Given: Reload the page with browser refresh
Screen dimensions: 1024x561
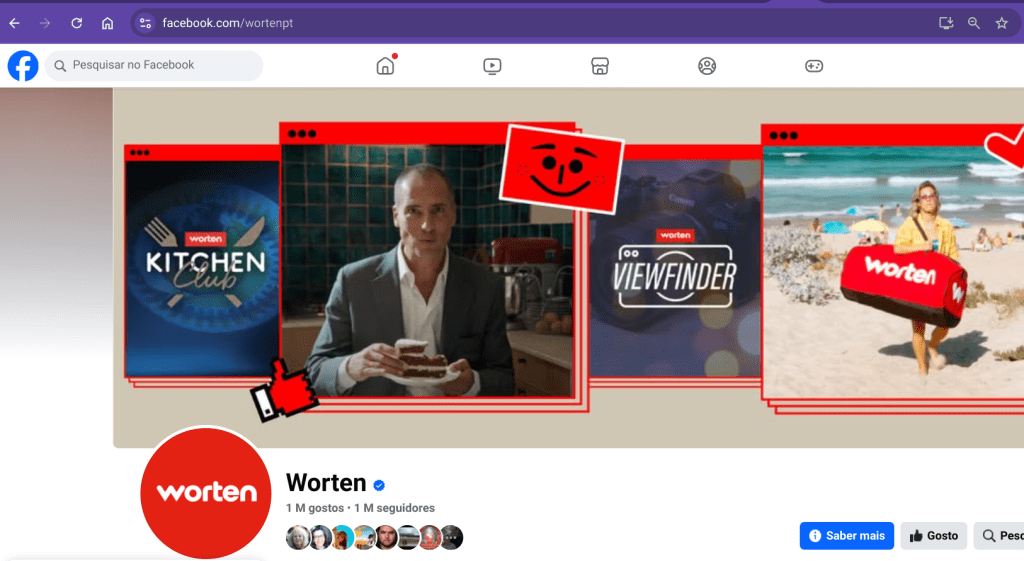Looking at the screenshot, I should [77, 23].
